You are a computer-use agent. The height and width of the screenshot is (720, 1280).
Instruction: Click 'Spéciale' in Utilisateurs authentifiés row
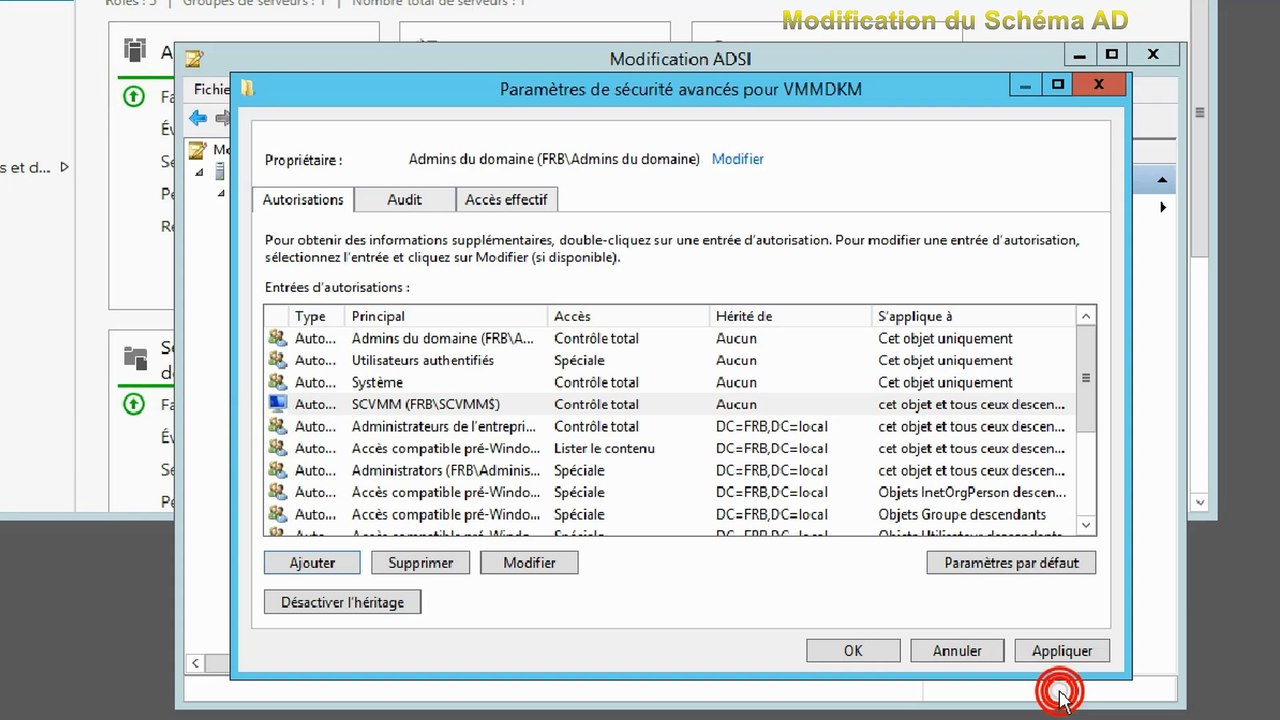(579, 360)
